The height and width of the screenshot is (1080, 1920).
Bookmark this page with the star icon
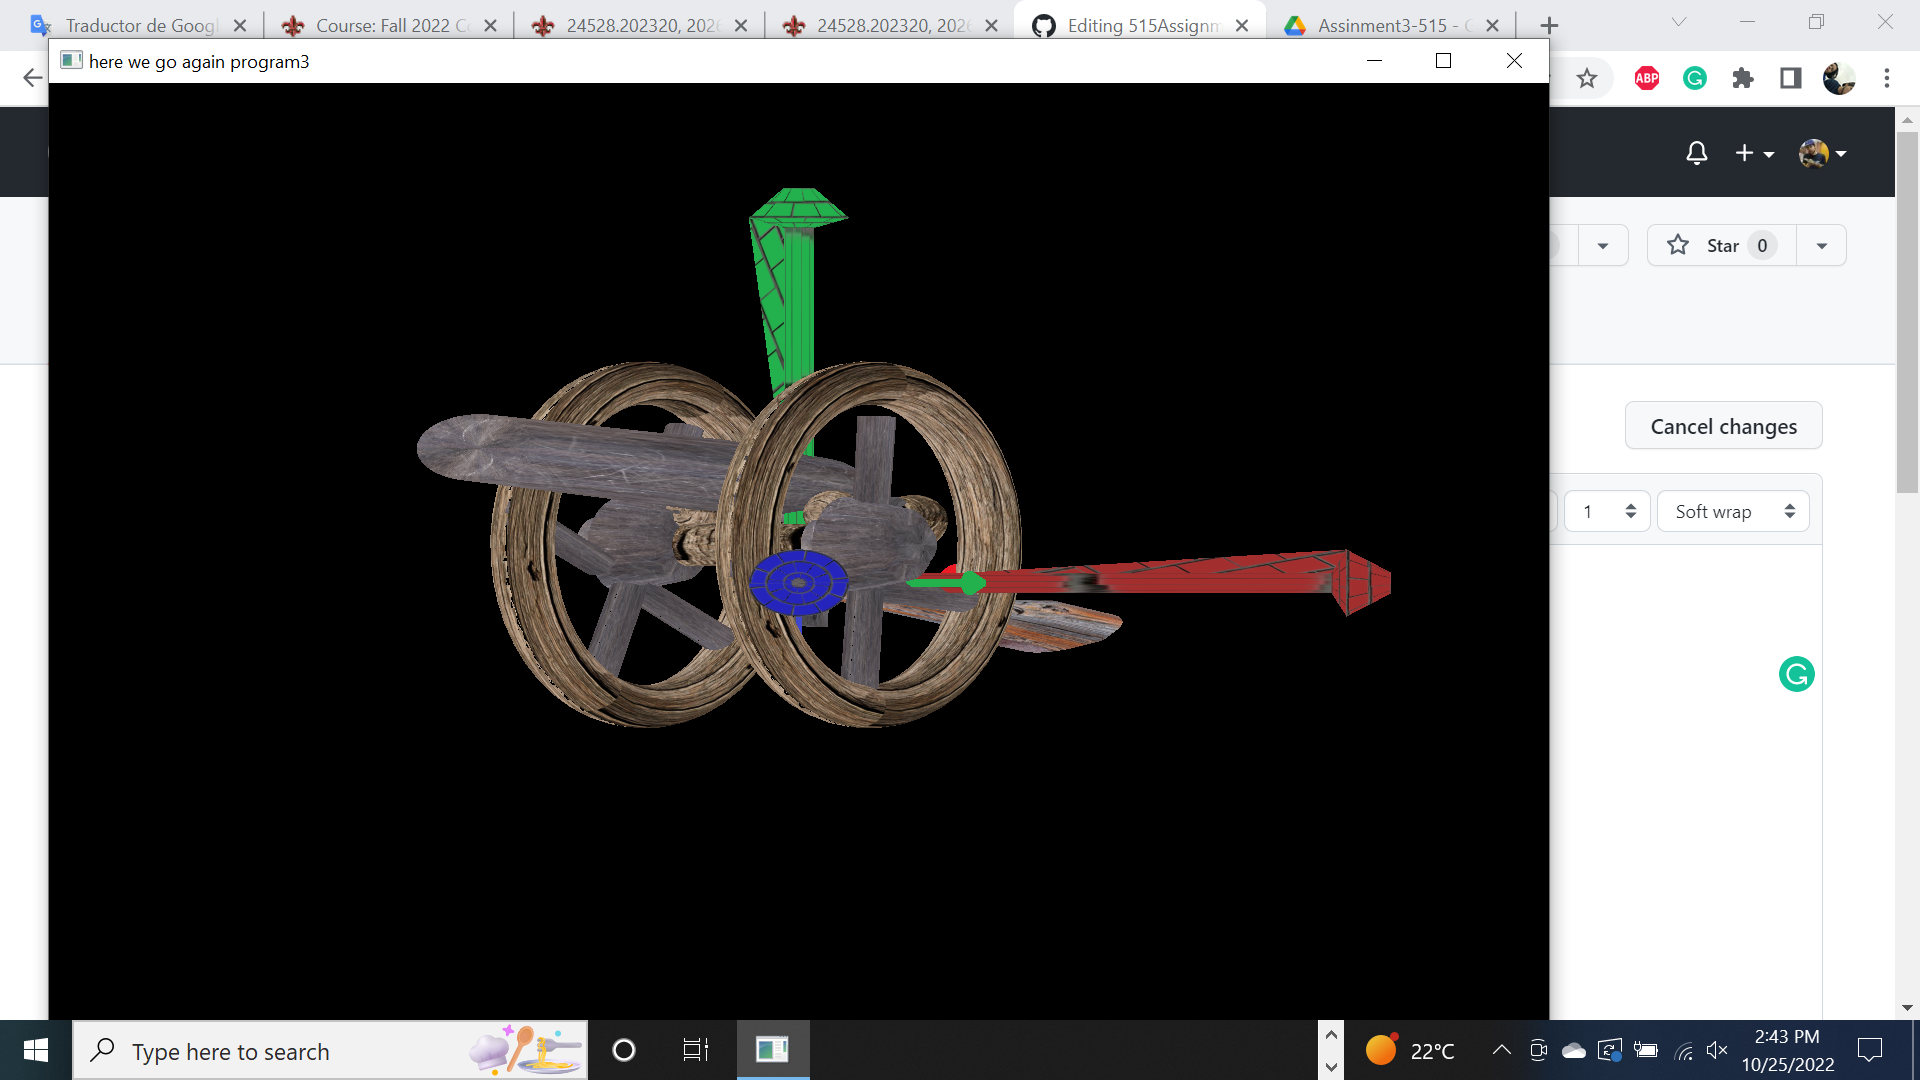tap(1587, 78)
